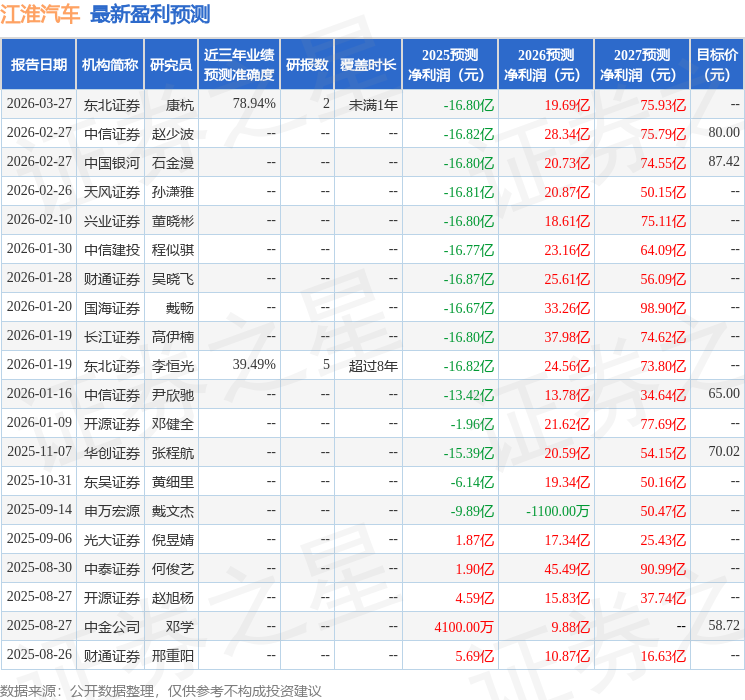Select the 覆盖时长 column header
This screenshot has height=700, width=745.
[368, 64]
